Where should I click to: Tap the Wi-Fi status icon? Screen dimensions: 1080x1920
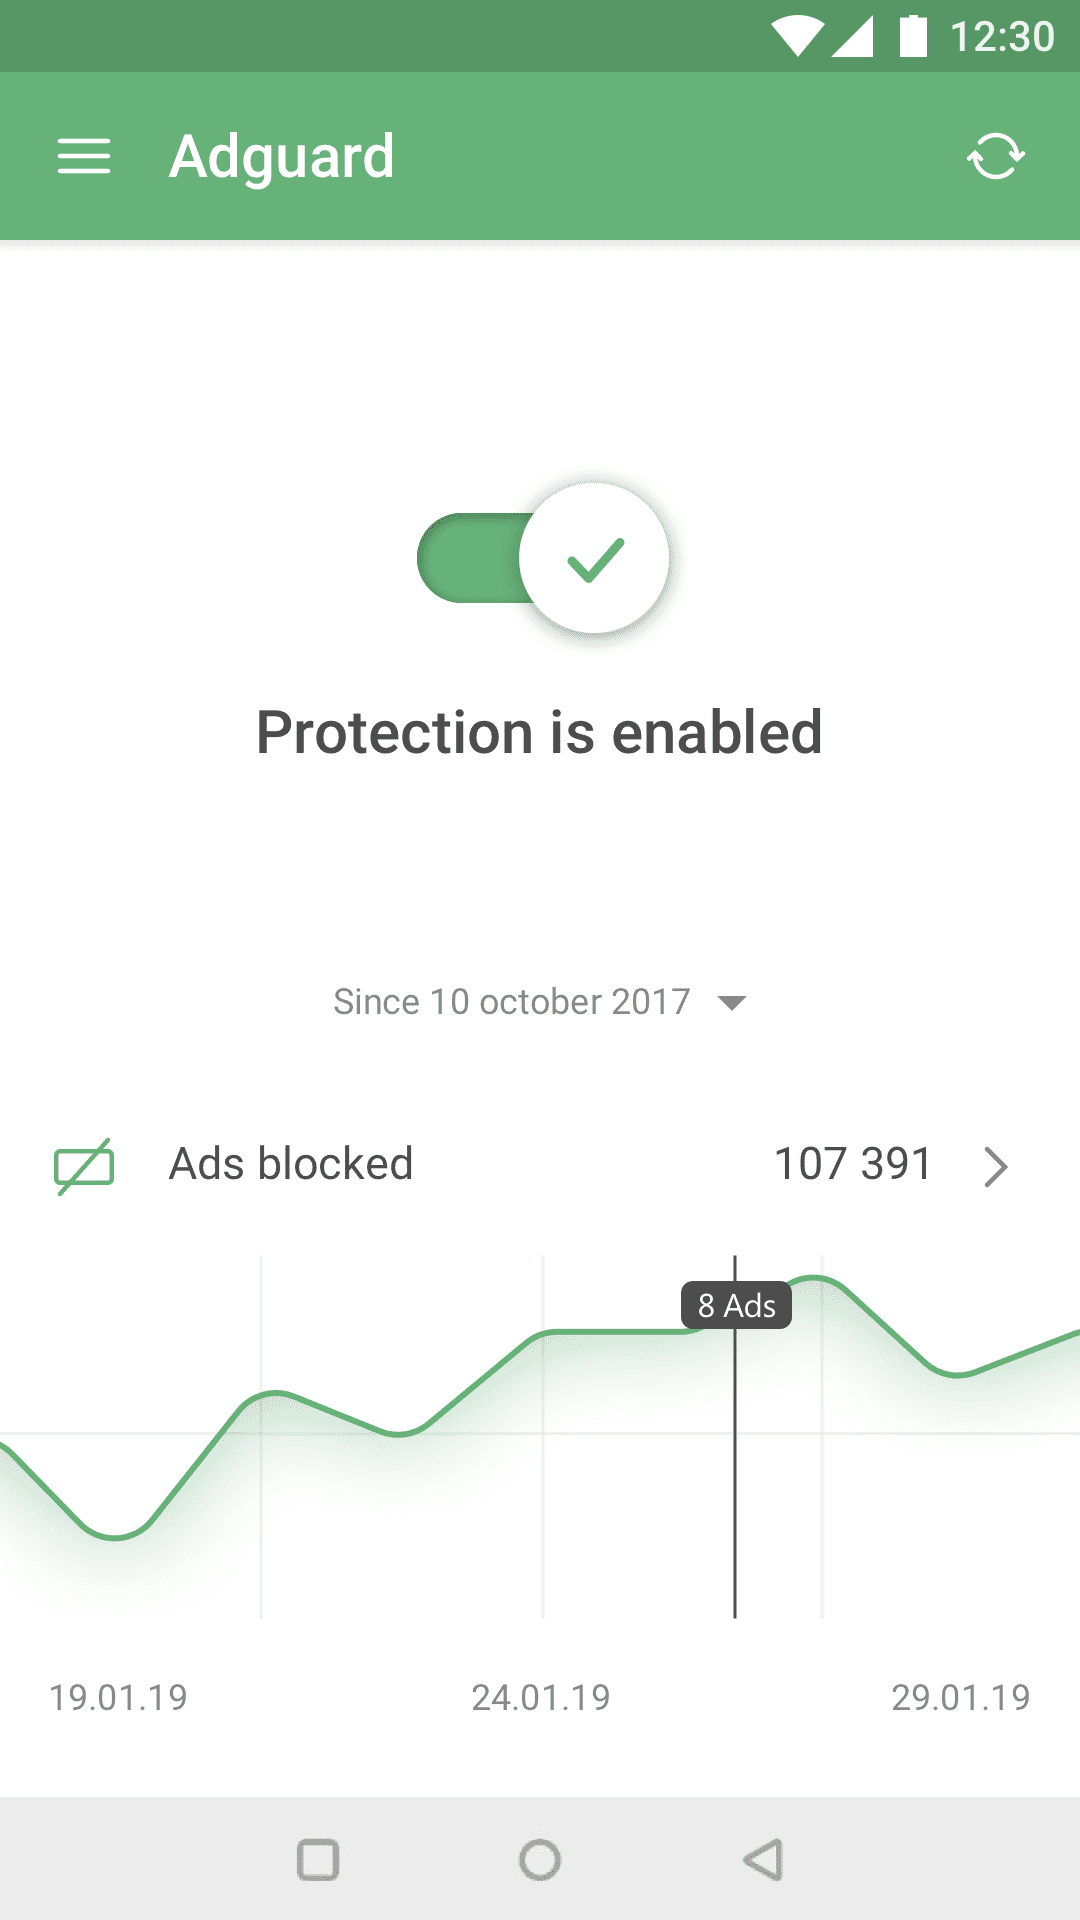click(x=797, y=36)
